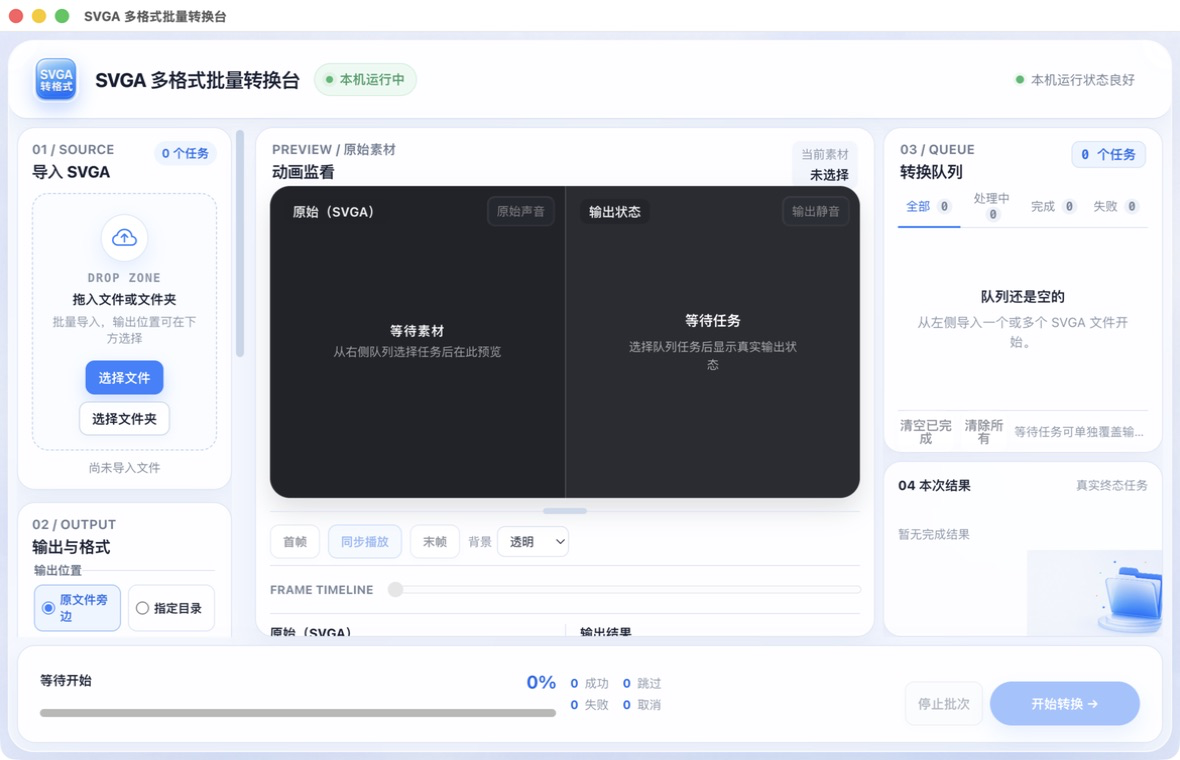
Task: Click the 成功 count in progress bar
Action: tap(589, 683)
